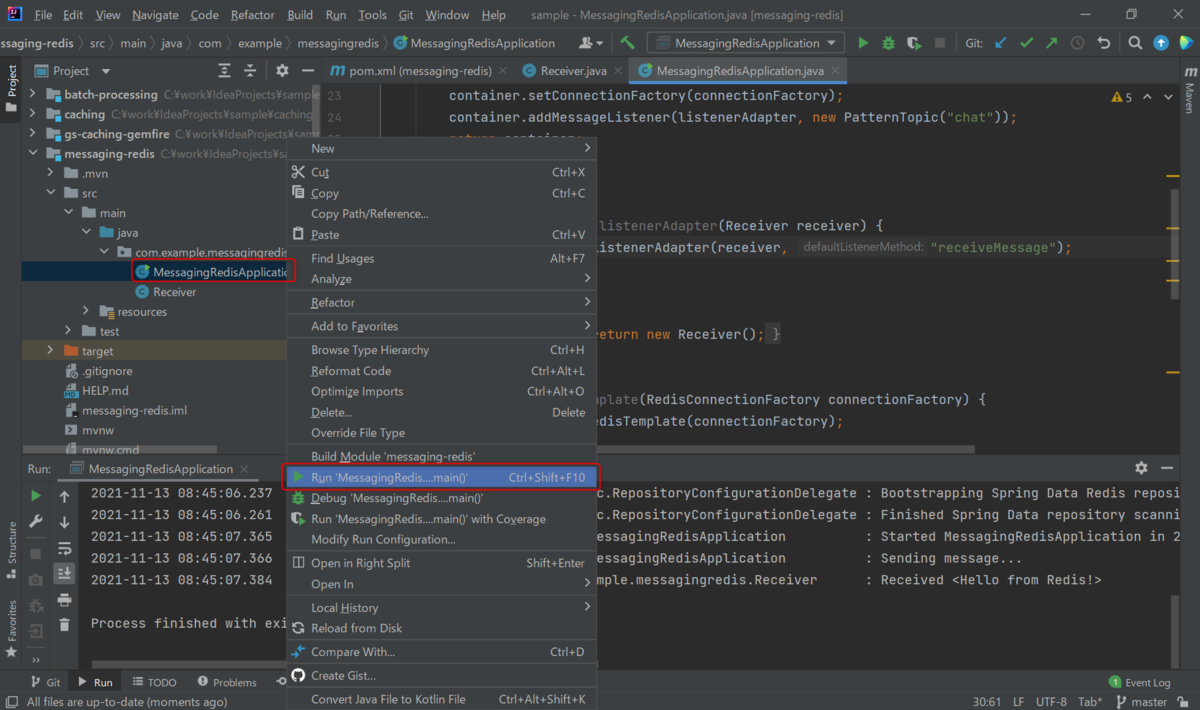Collapse the src directory

(50, 192)
